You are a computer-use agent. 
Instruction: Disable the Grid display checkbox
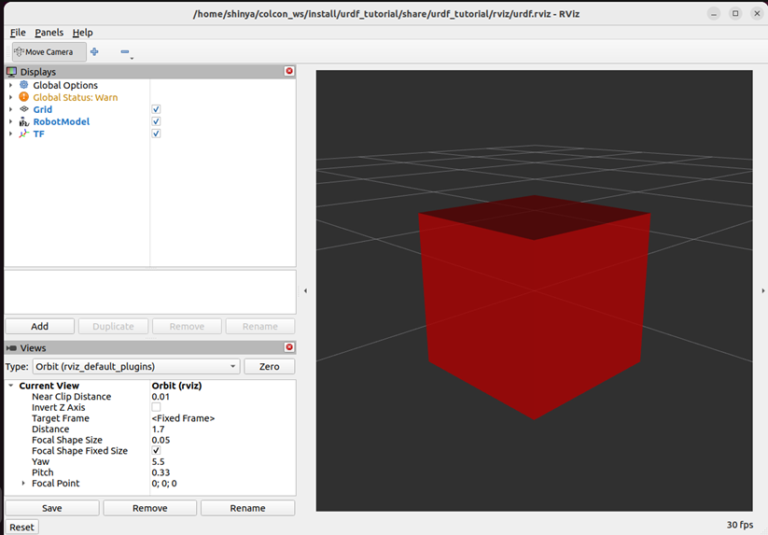156,109
